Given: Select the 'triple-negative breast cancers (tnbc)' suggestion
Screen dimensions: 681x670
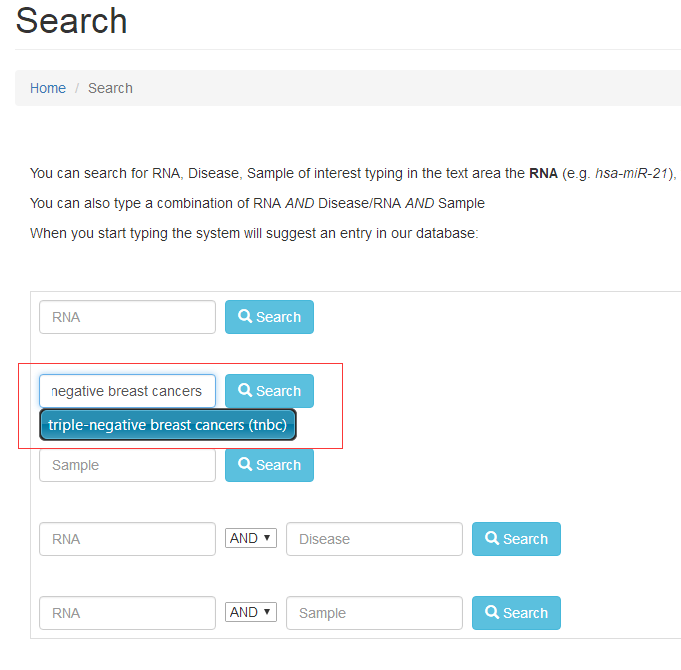Looking at the screenshot, I should [168, 425].
